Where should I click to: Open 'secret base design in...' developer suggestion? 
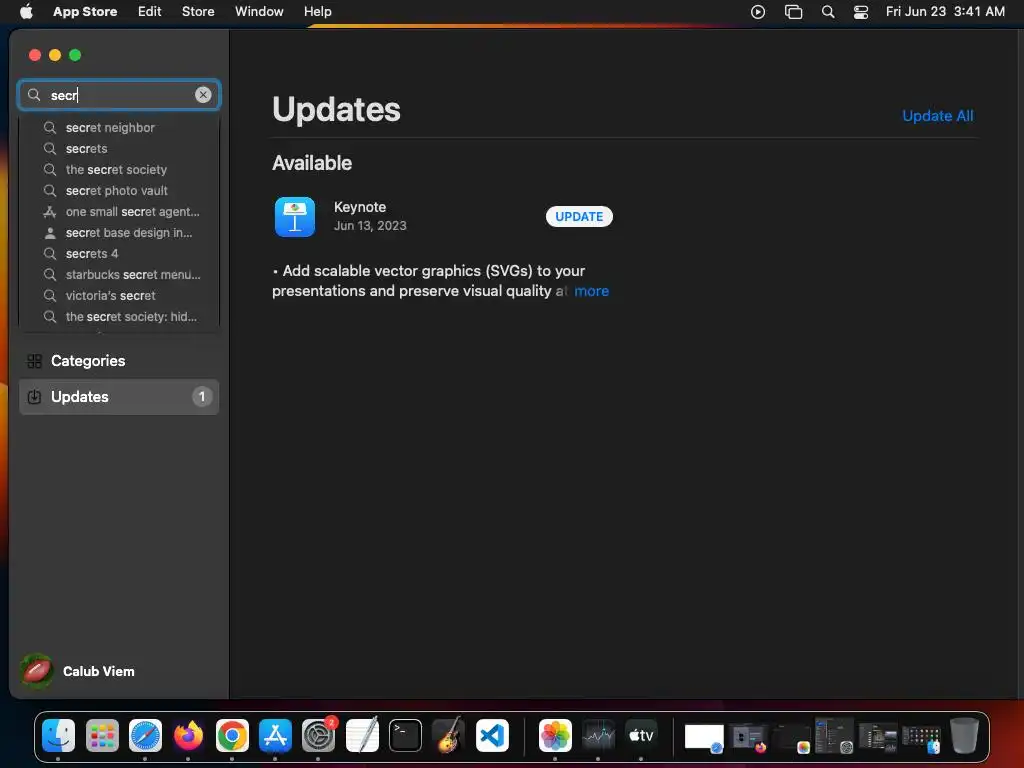(x=119, y=232)
